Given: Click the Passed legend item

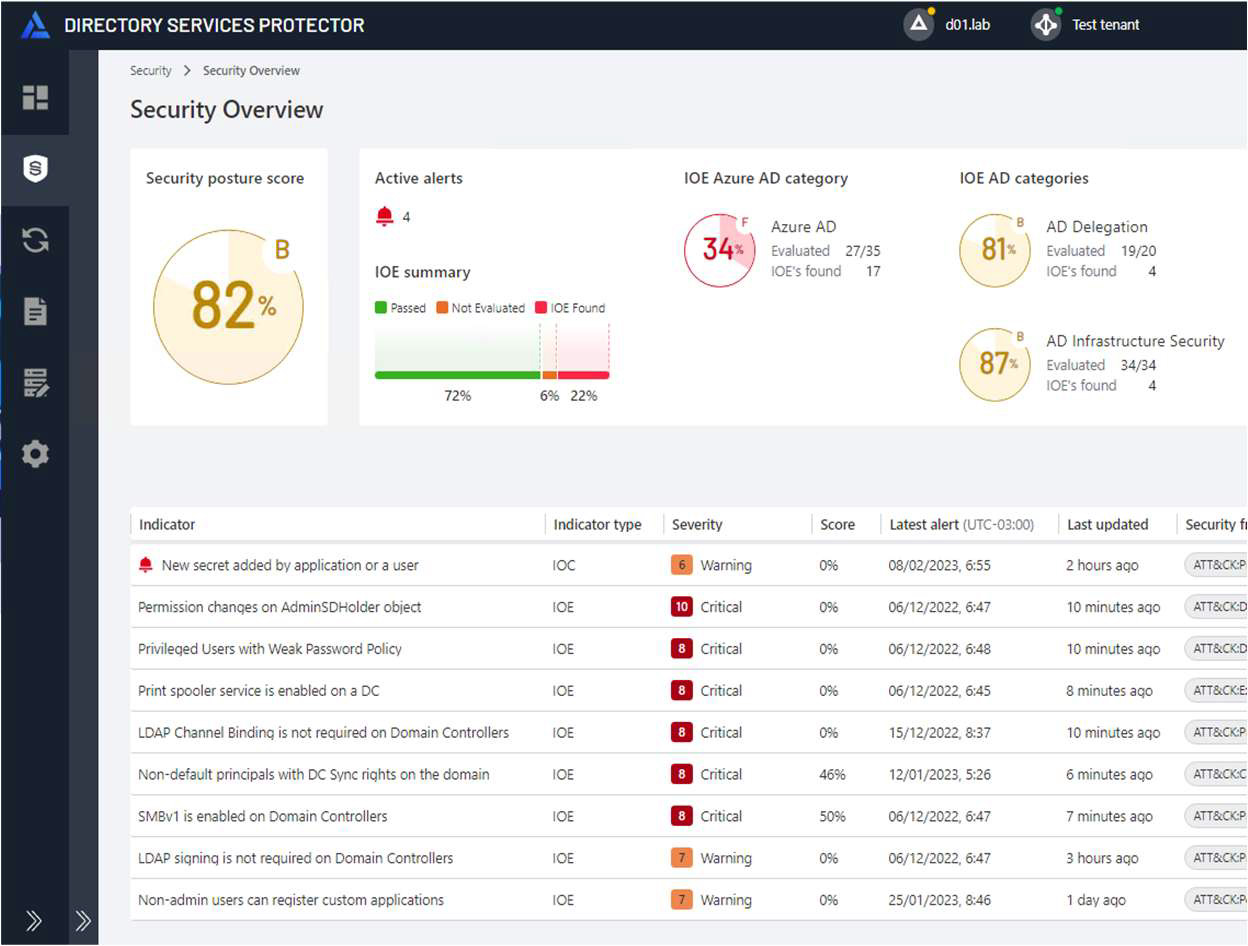Looking at the screenshot, I should click(x=400, y=308).
